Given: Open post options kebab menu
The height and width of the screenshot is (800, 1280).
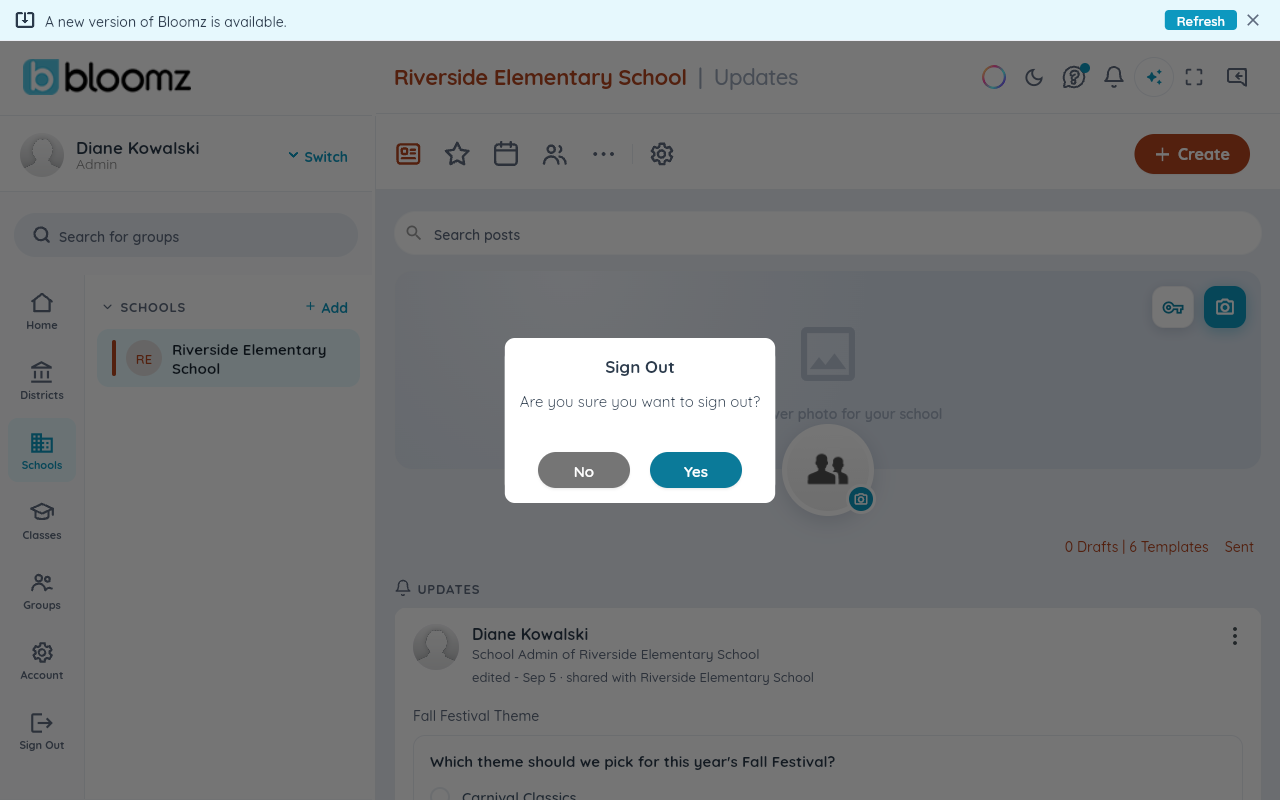Looking at the screenshot, I should click(x=1235, y=636).
